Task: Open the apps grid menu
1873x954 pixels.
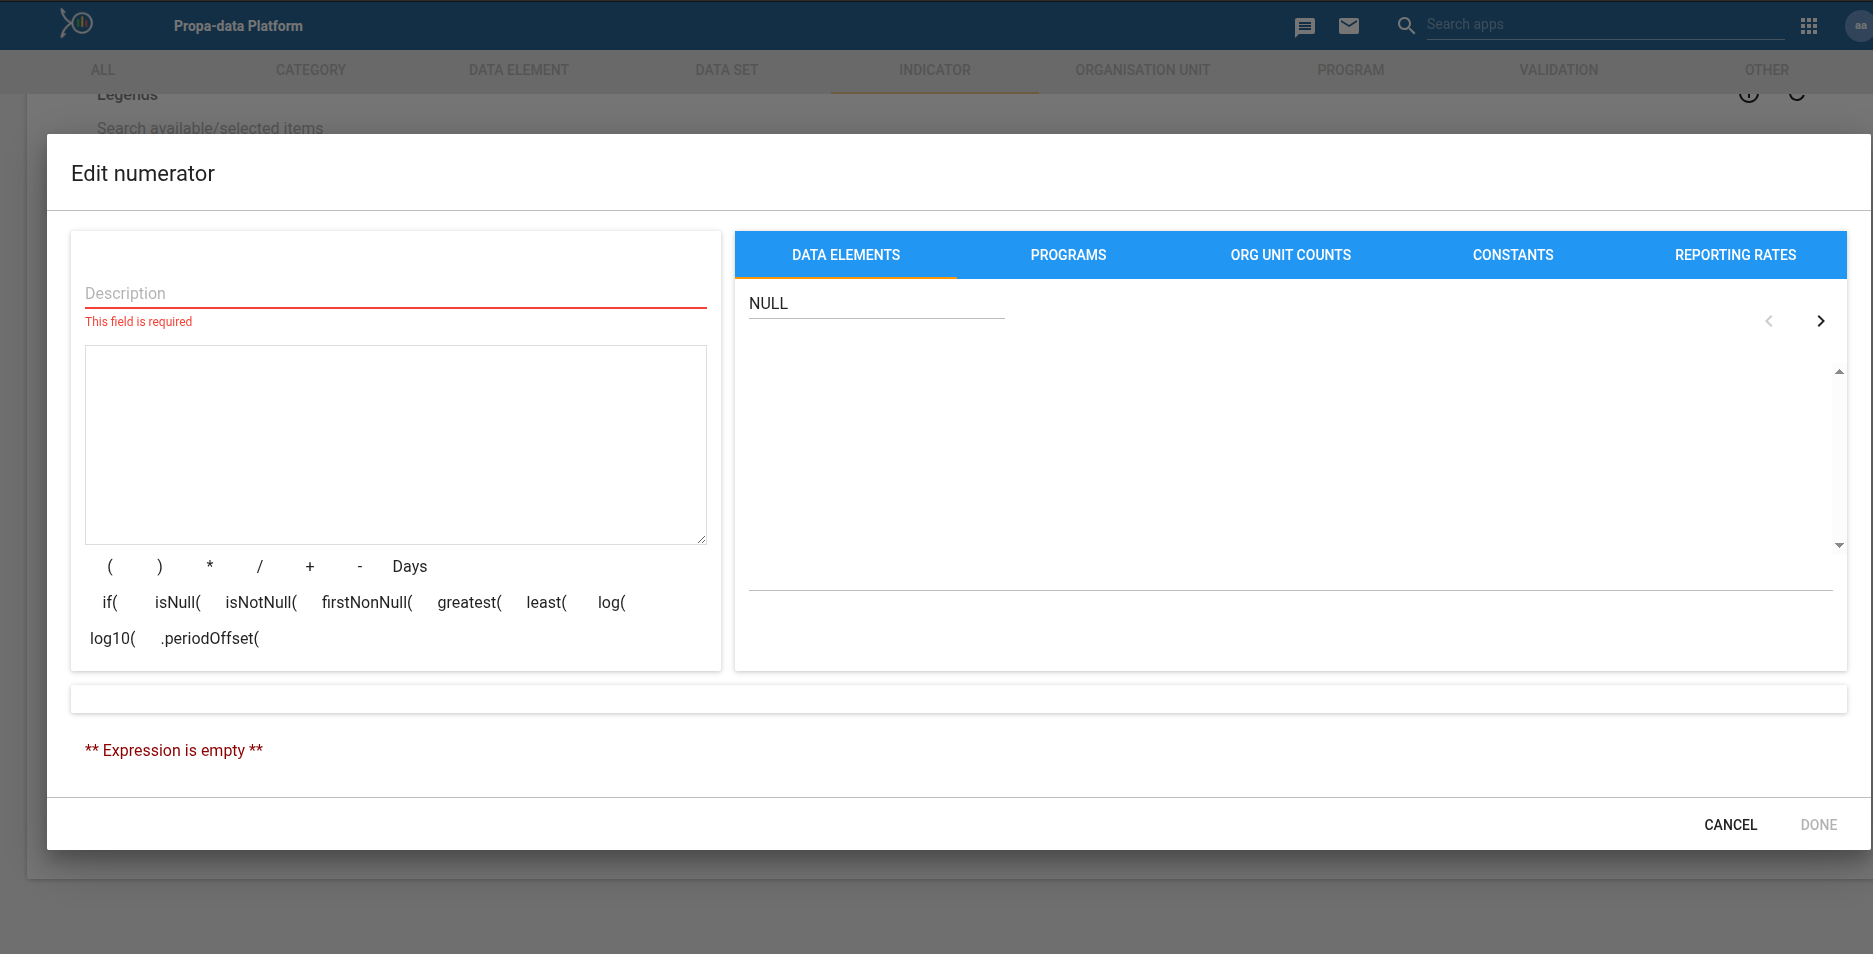Action: coord(1808,26)
